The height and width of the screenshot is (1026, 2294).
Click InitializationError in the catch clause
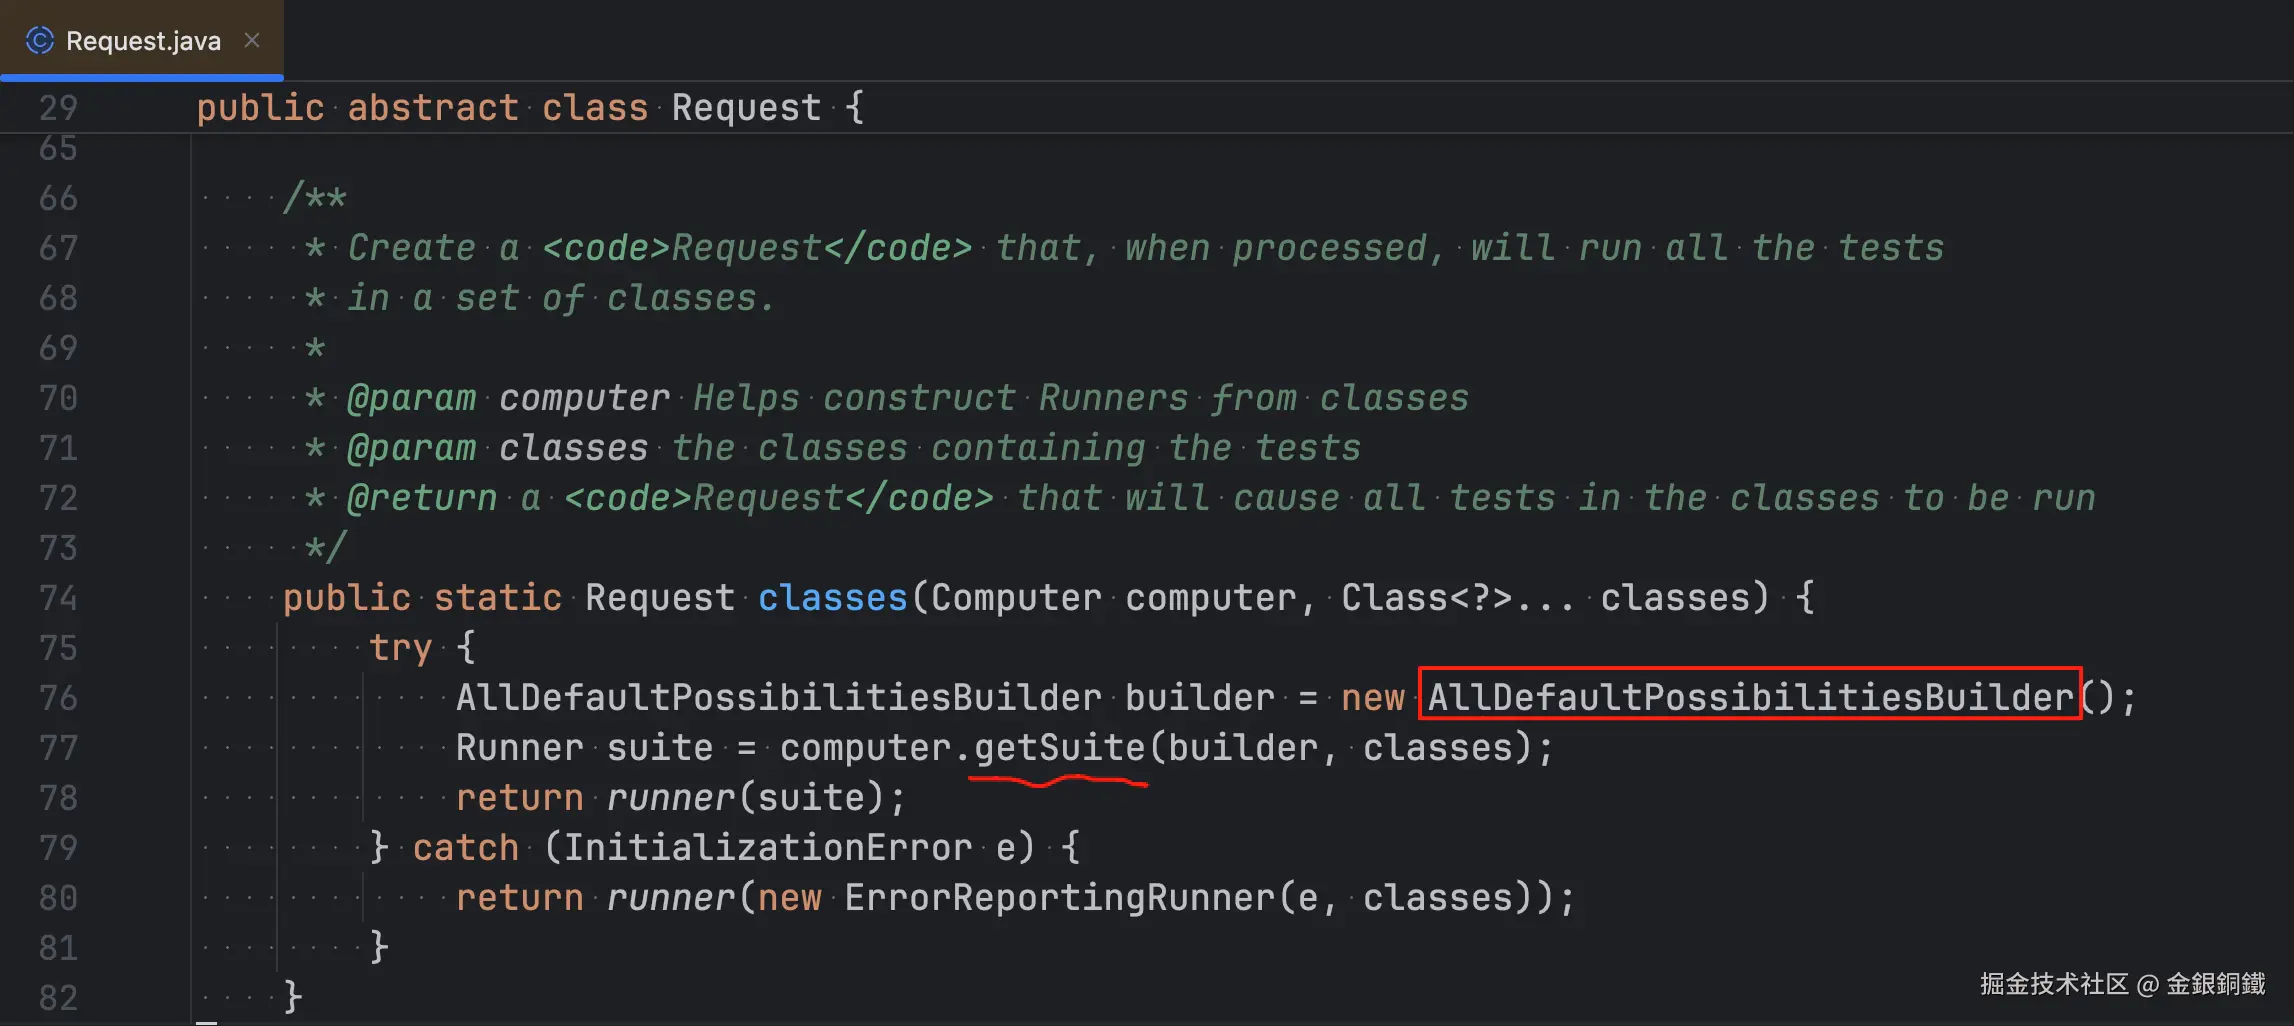pos(767,848)
